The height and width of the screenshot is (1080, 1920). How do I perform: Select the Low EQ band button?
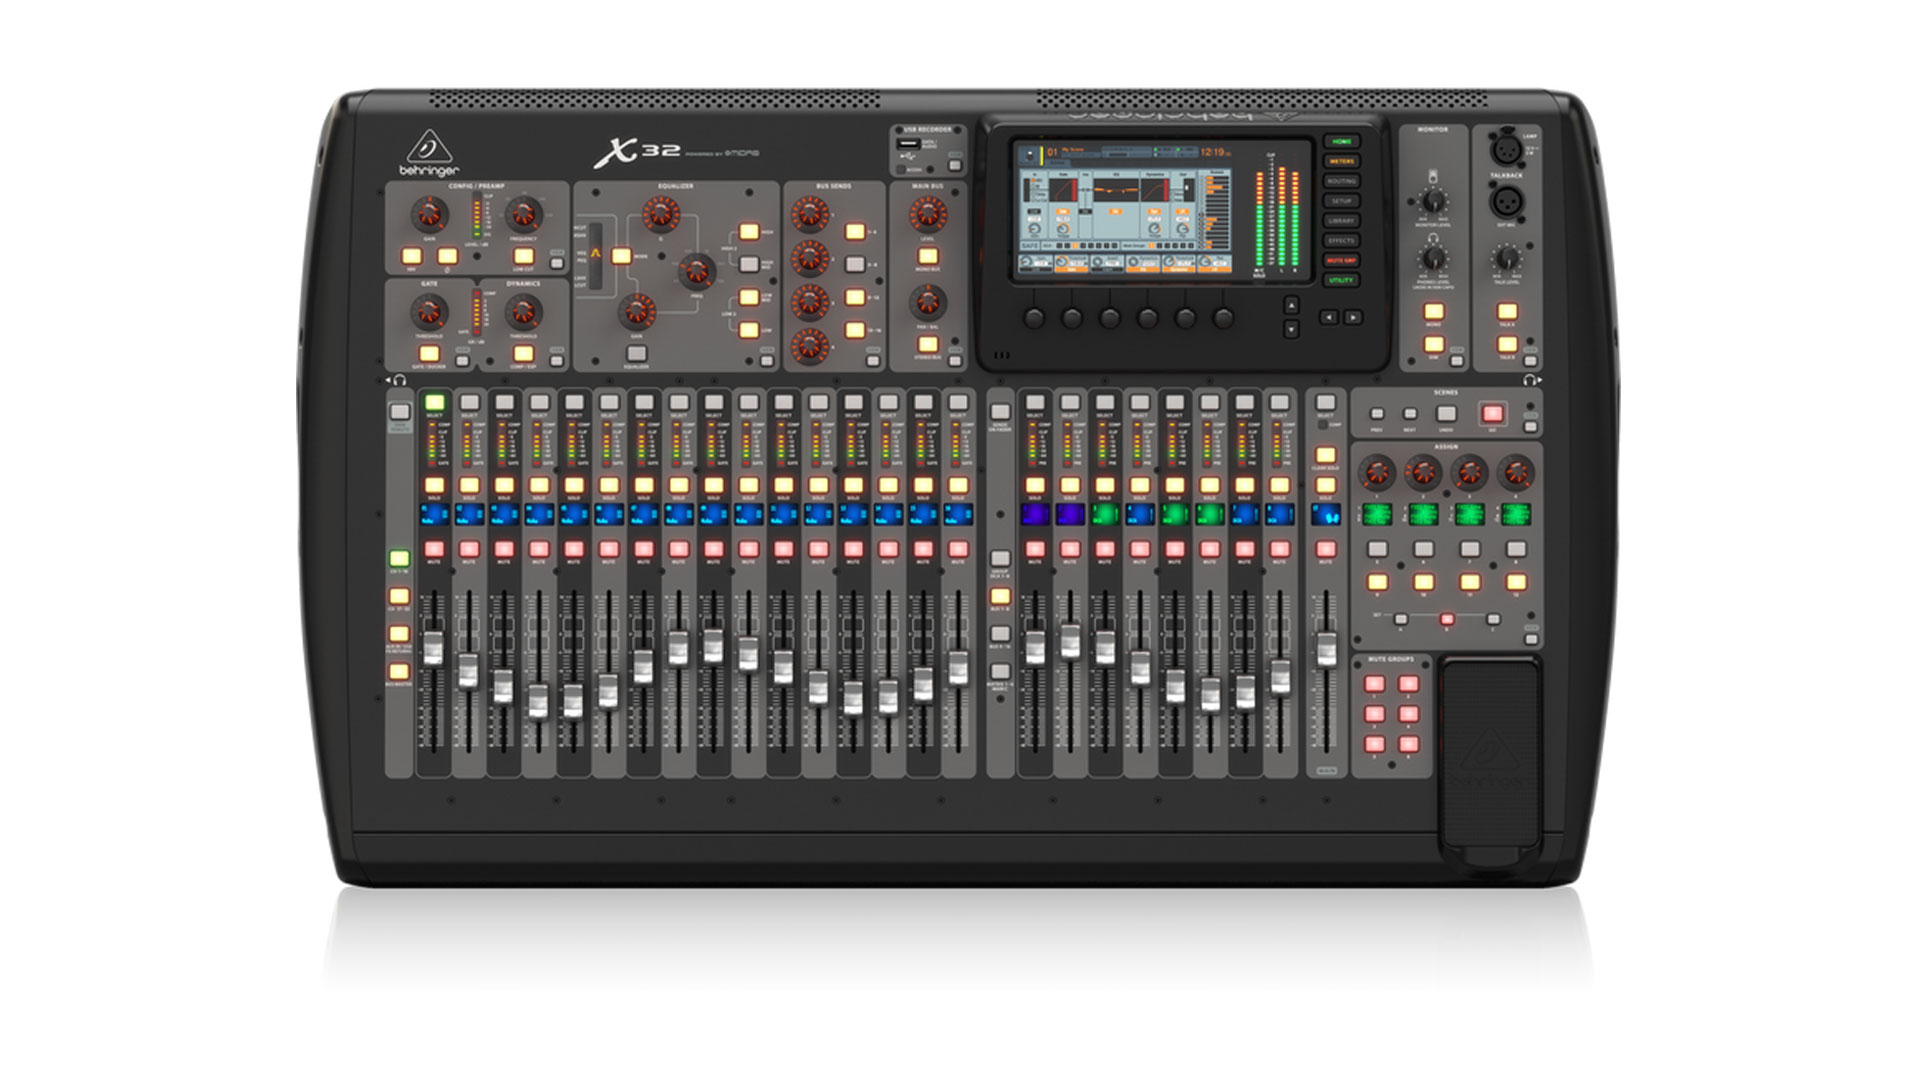(749, 329)
